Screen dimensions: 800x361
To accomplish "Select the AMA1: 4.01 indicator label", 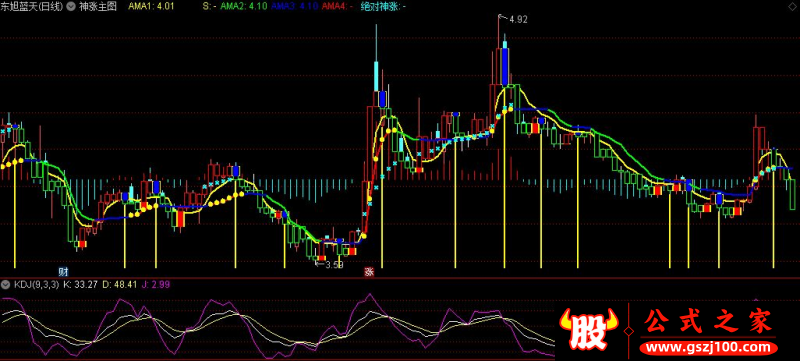I will pyautogui.click(x=152, y=7).
